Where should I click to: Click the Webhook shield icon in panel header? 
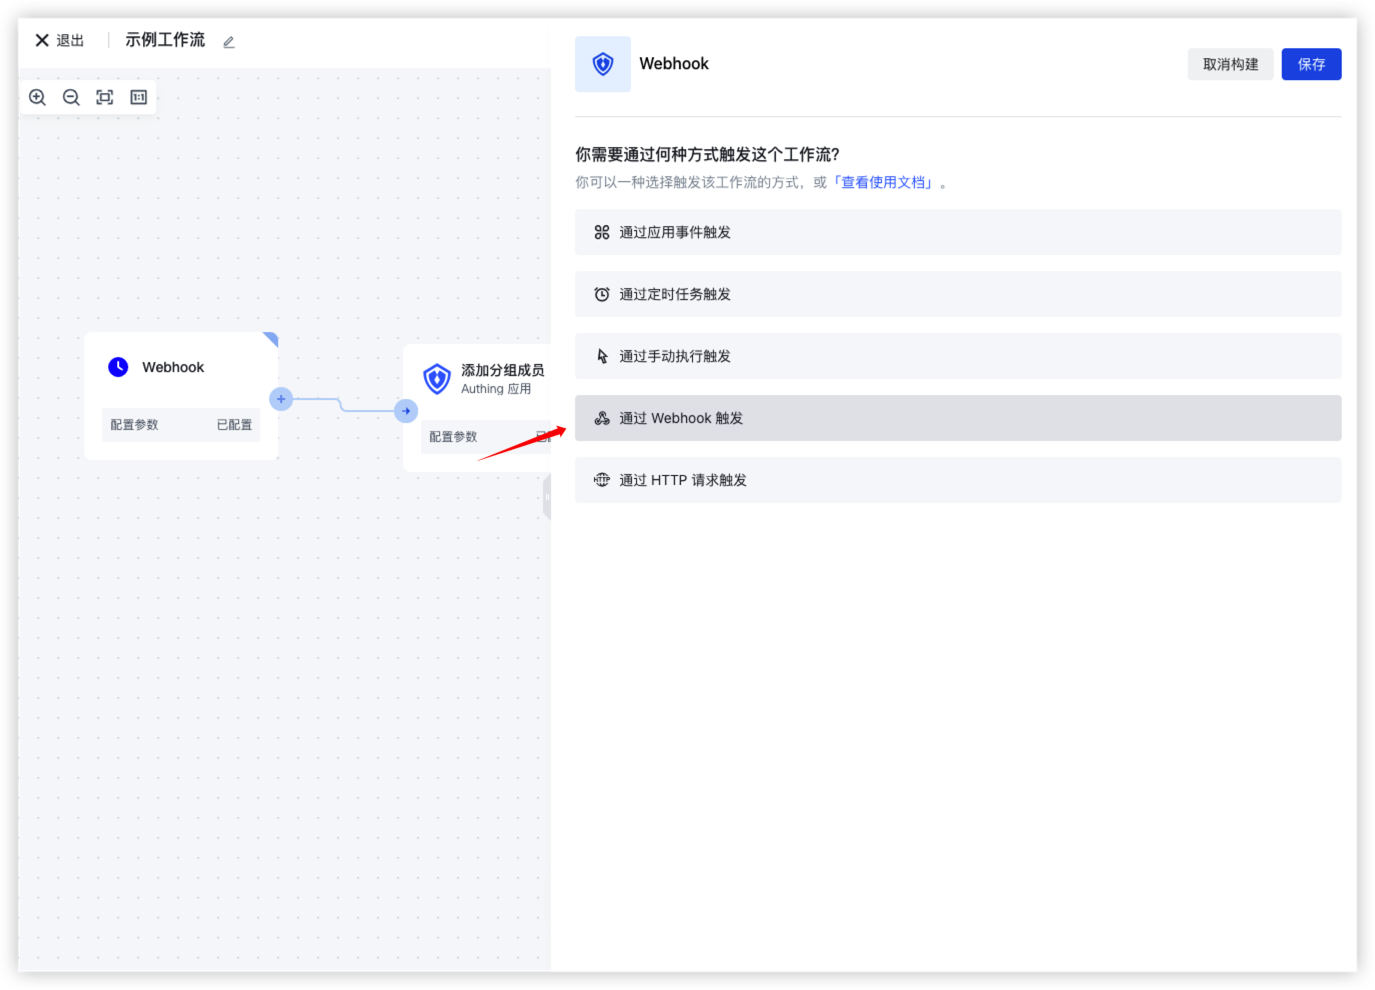point(603,64)
